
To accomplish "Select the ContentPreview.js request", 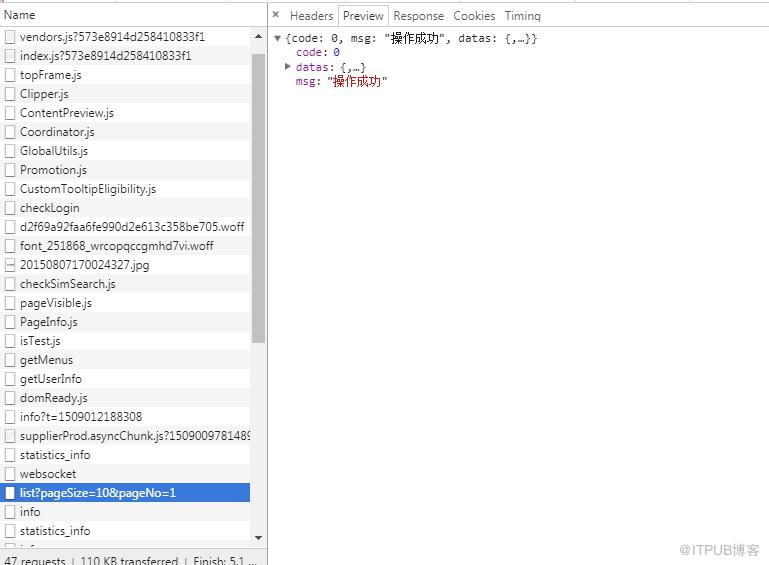I will click(x=127, y=113).
